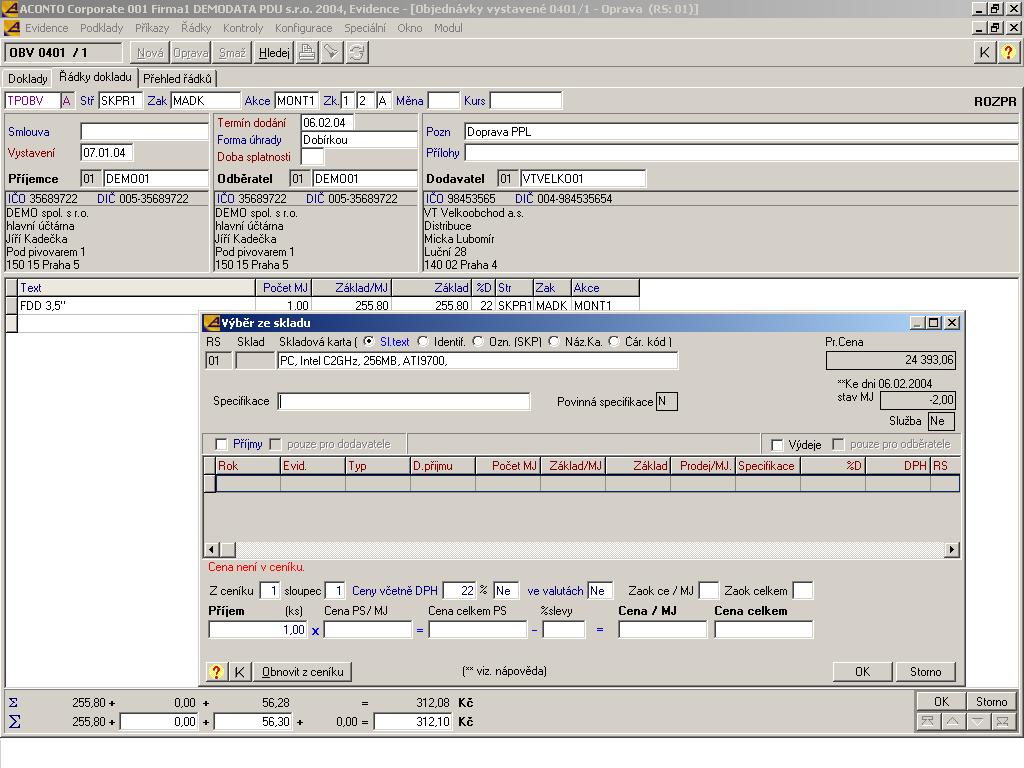The width and height of the screenshot is (1024, 768).
Task: Go to next record down arrow
Action: point(978,721)
